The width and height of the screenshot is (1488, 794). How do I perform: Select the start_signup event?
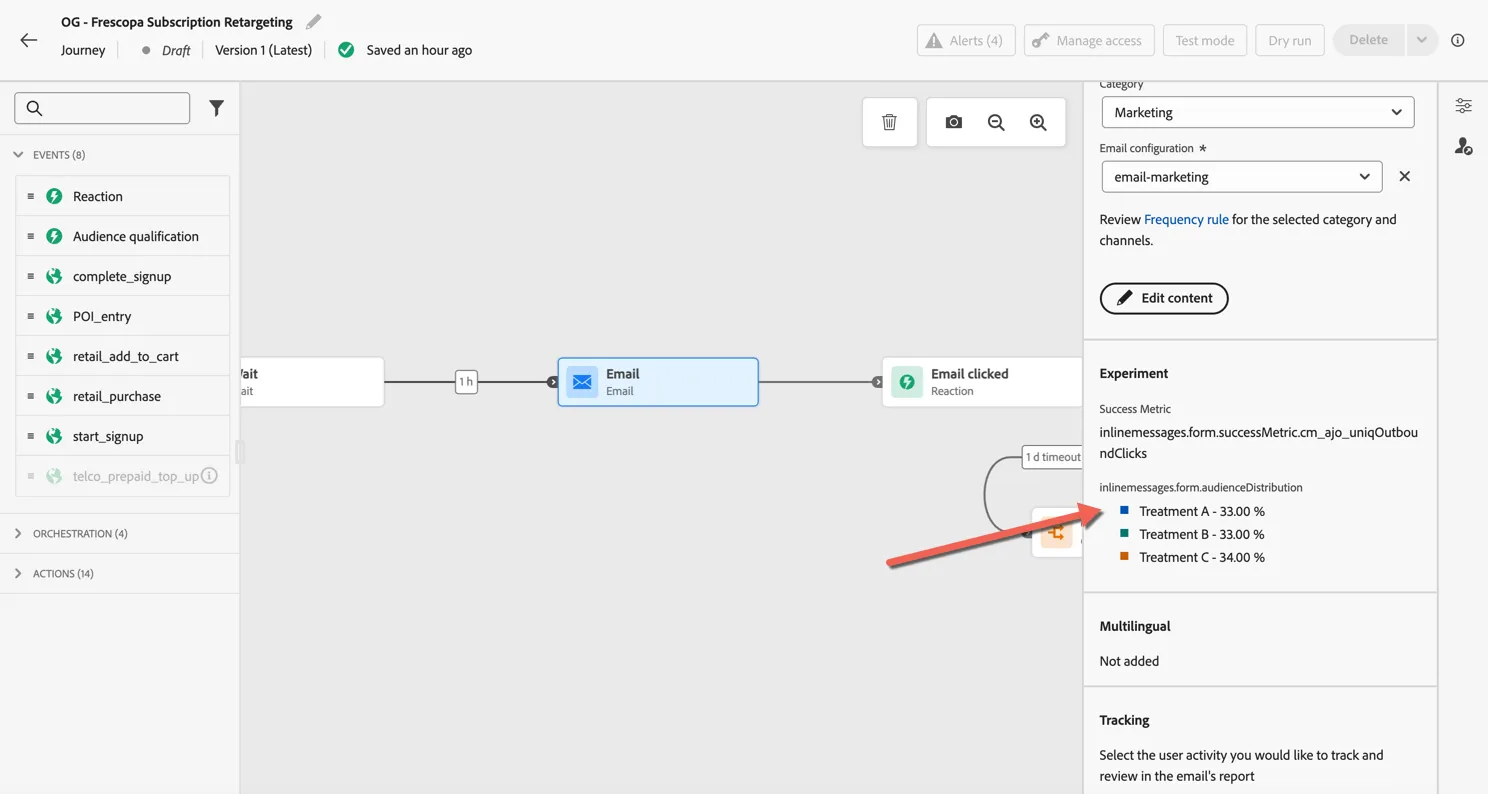pyautogui.click(x=123, y=436)
